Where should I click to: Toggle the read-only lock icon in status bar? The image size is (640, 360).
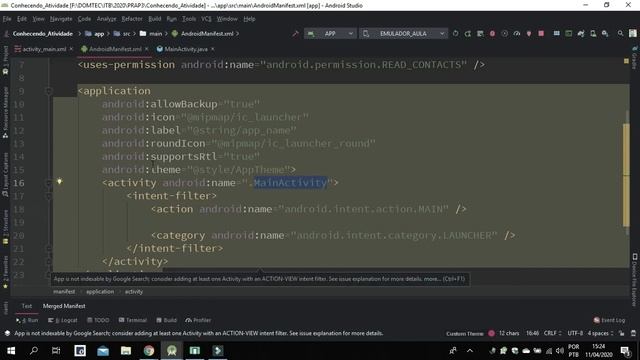click(621, 333)
